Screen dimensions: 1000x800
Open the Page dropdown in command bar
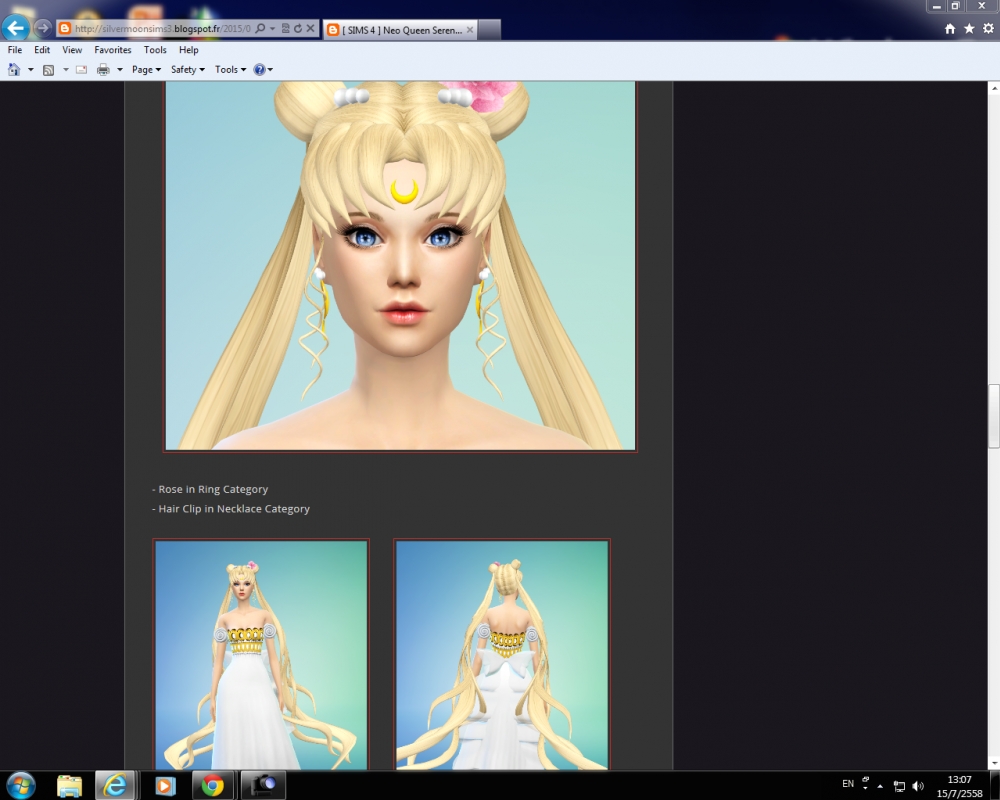click(x=146, y=70)
